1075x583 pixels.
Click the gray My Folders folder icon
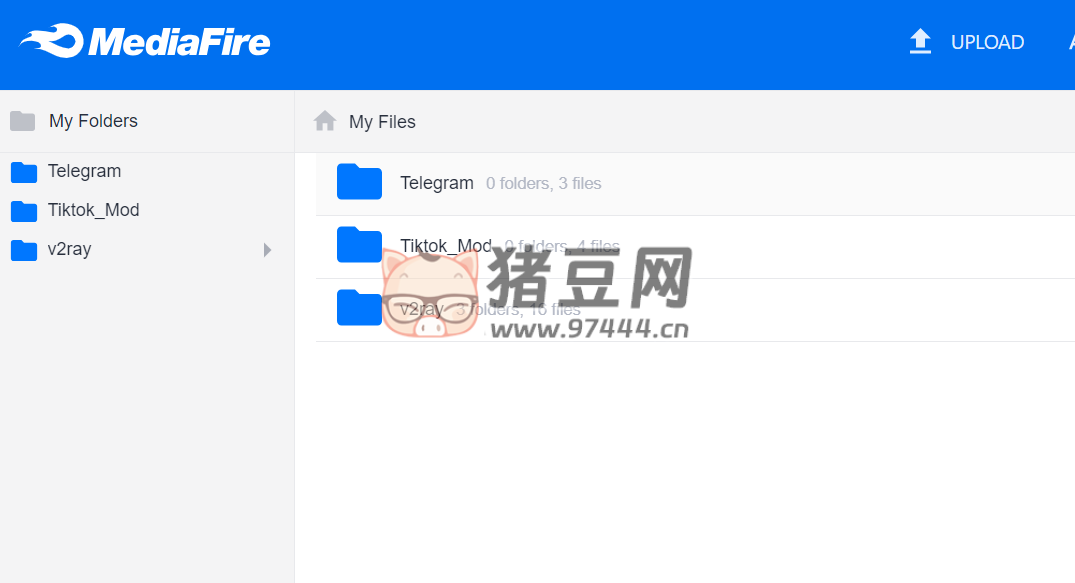pos(22,120)
